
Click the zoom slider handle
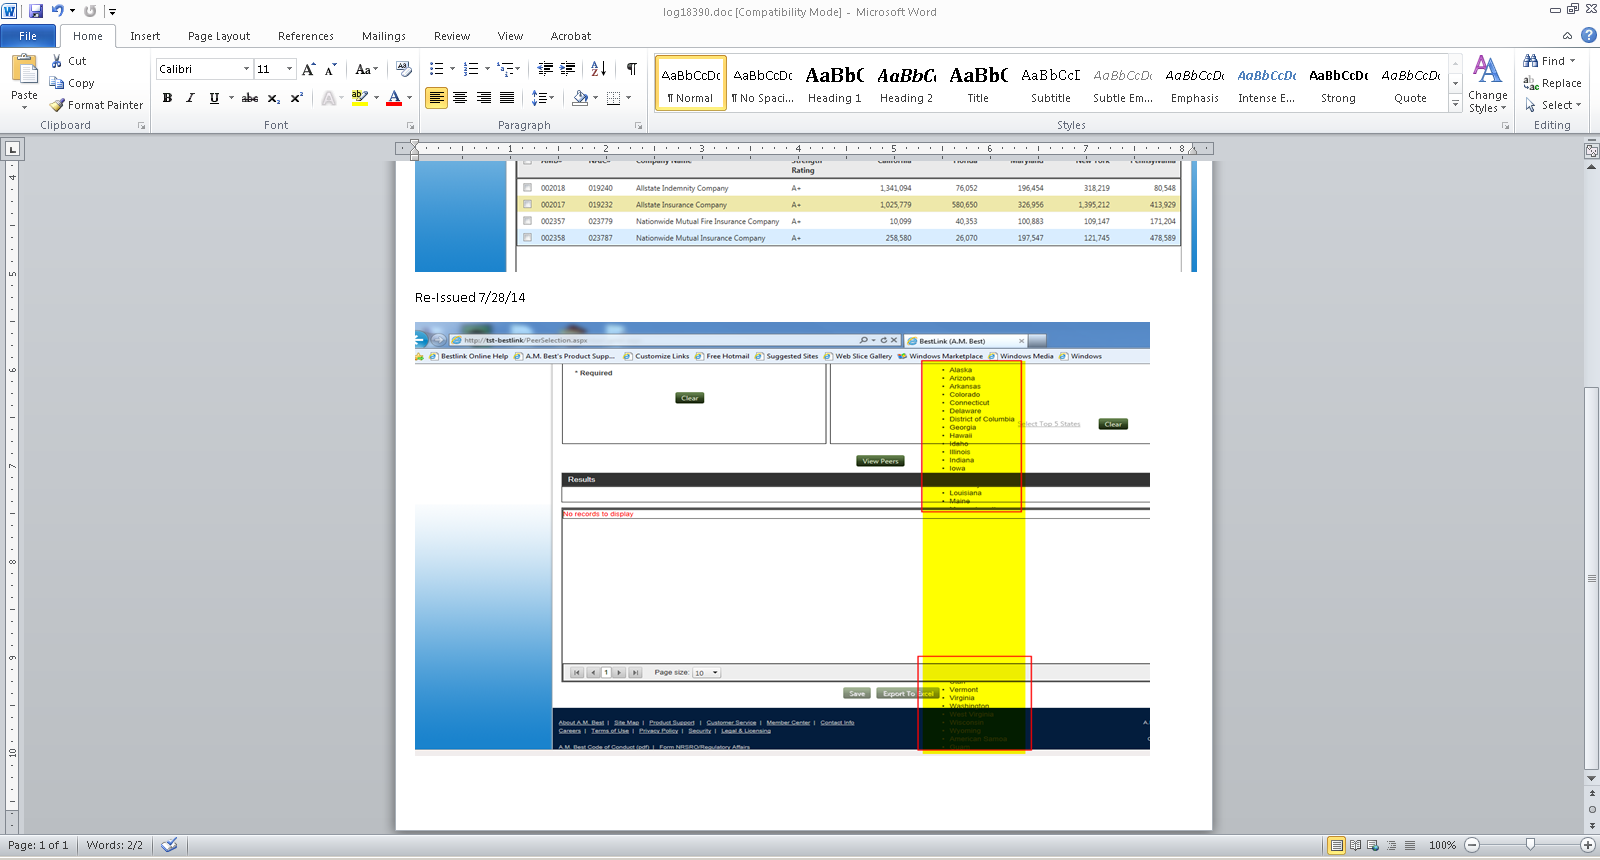1530,845
